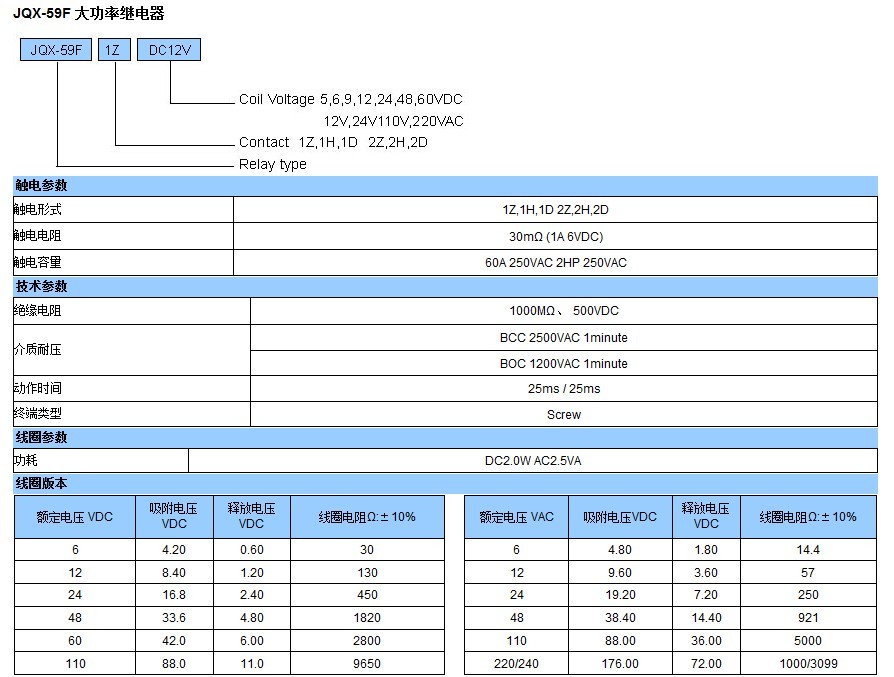Click the JQX-59F model code box

coord(56,50)
